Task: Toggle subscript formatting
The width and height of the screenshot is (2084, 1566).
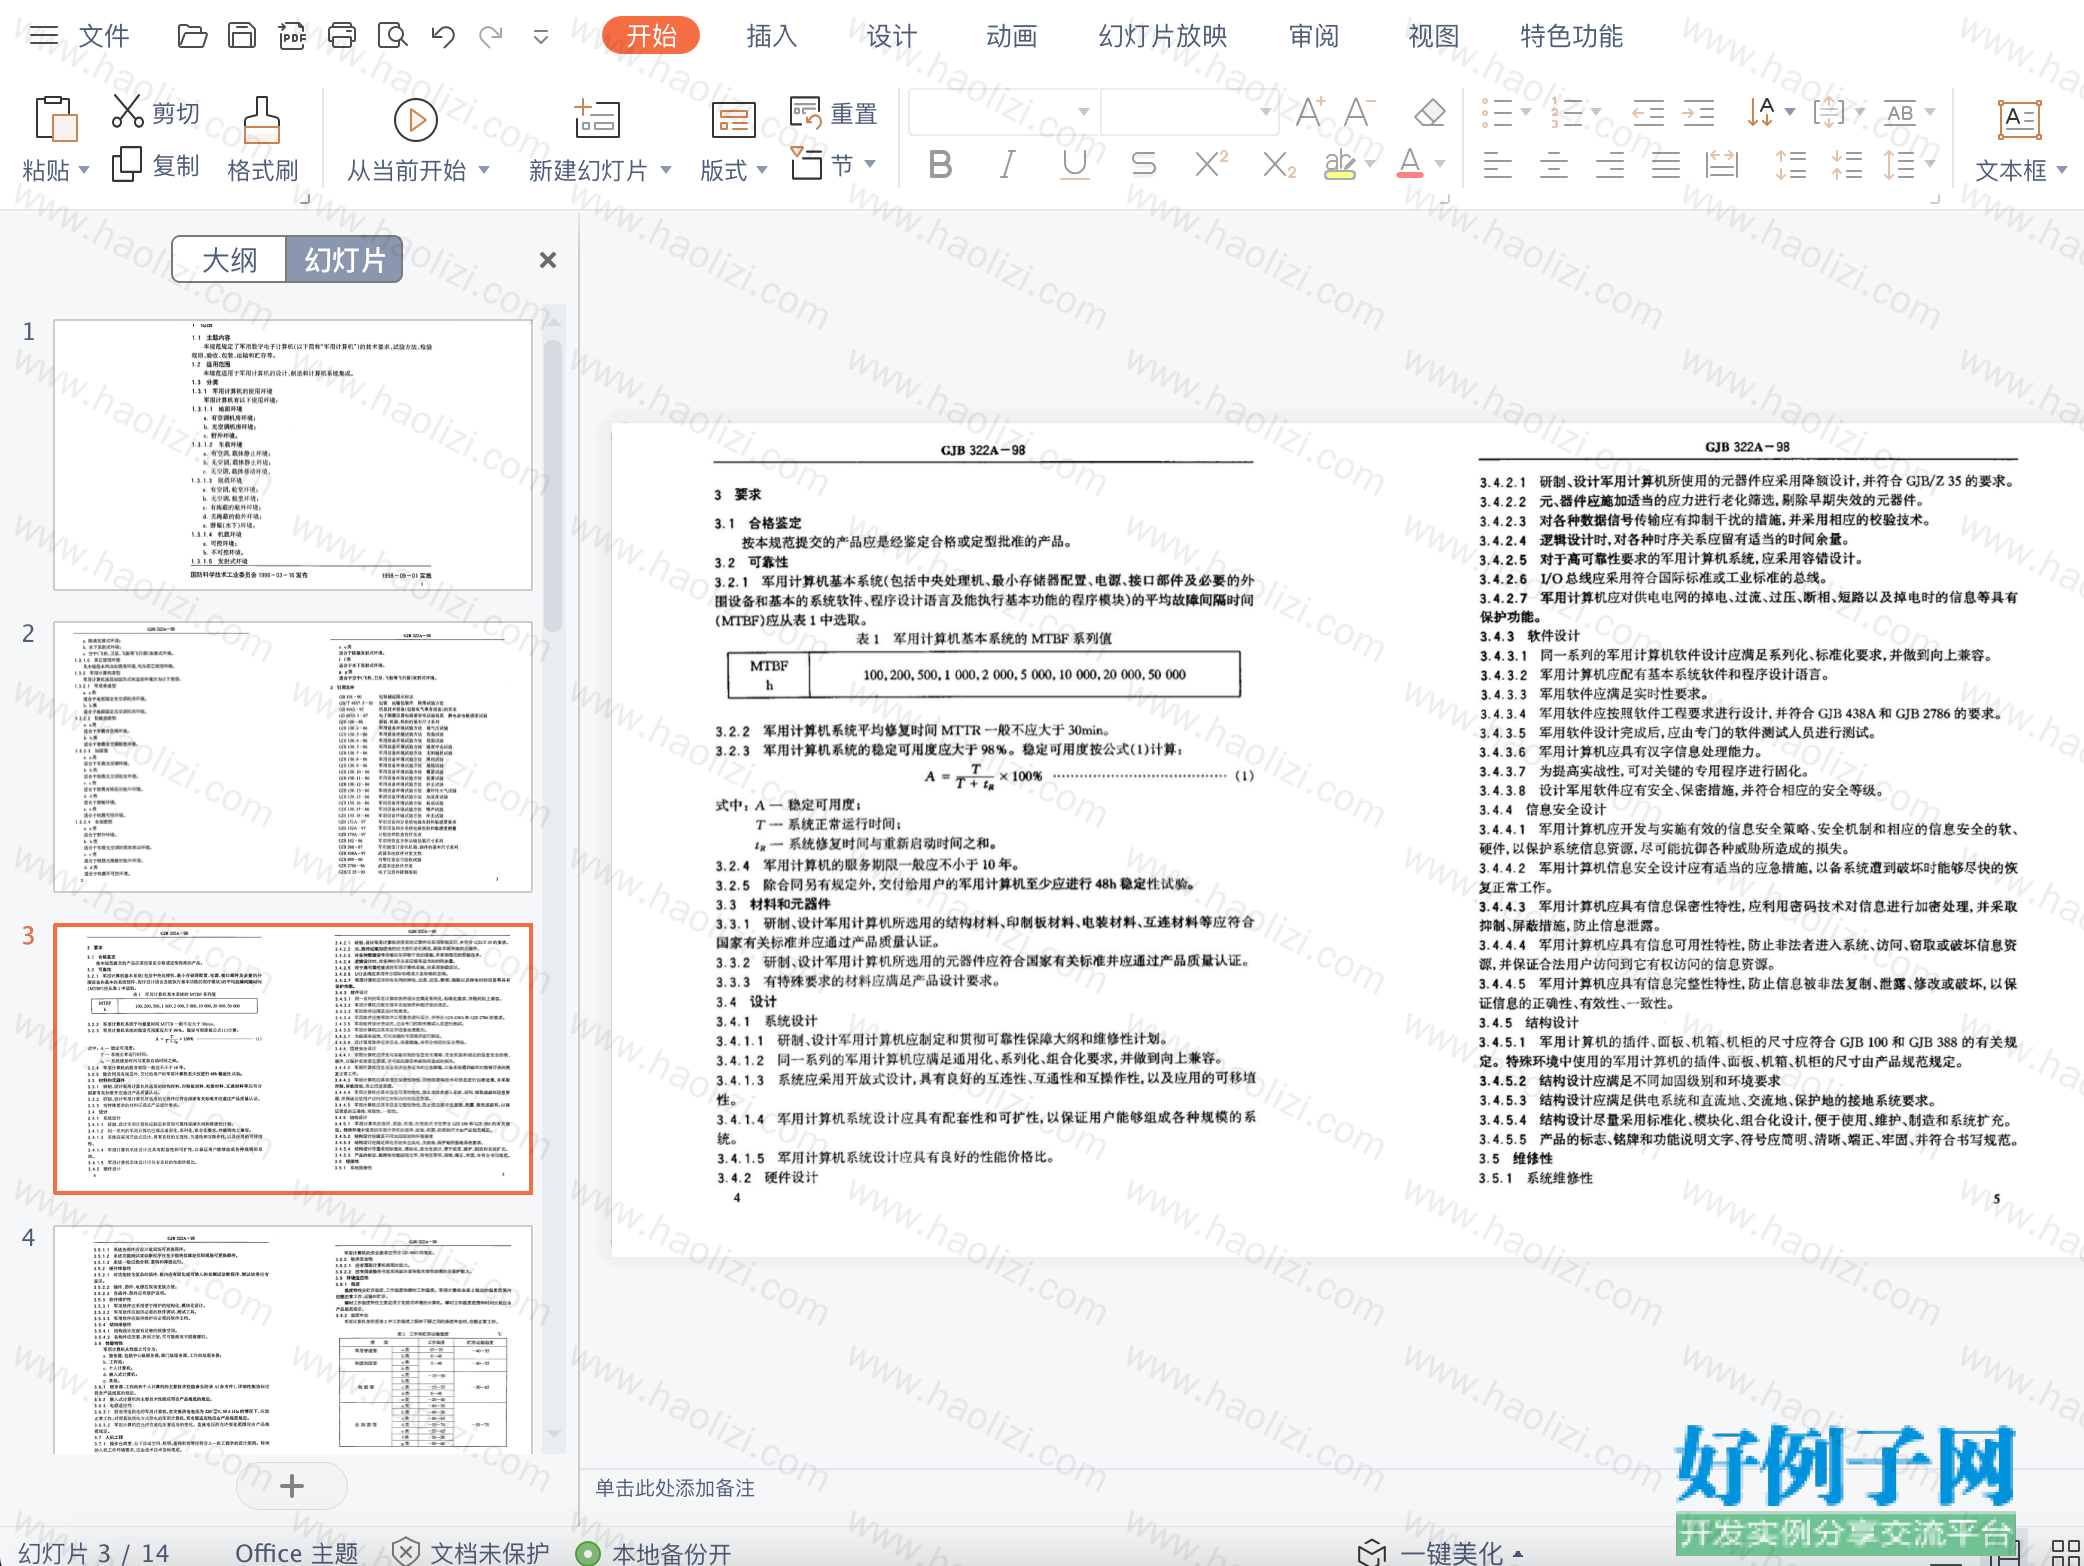Action: 1279,164
